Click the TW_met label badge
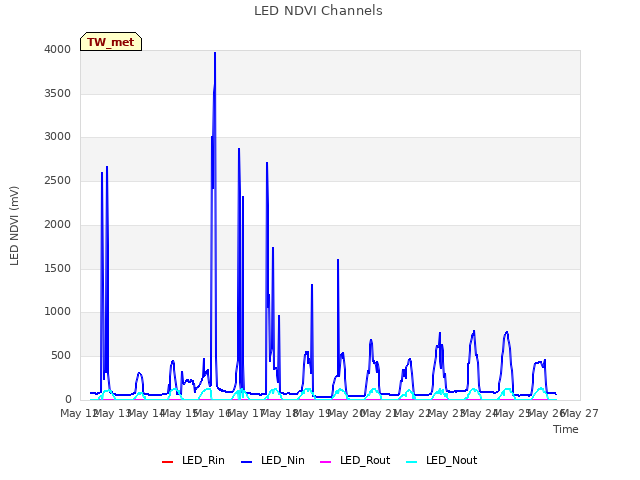Viewport: 640px width, 480px height. click(111, 42)
